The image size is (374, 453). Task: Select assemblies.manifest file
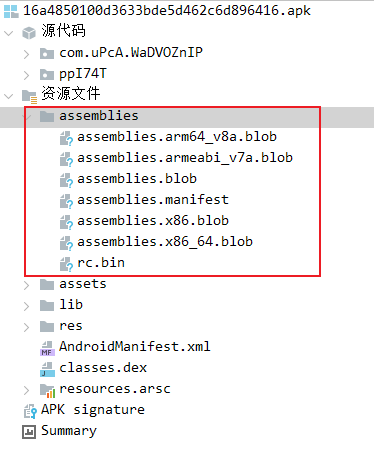[x=153, y=200]
